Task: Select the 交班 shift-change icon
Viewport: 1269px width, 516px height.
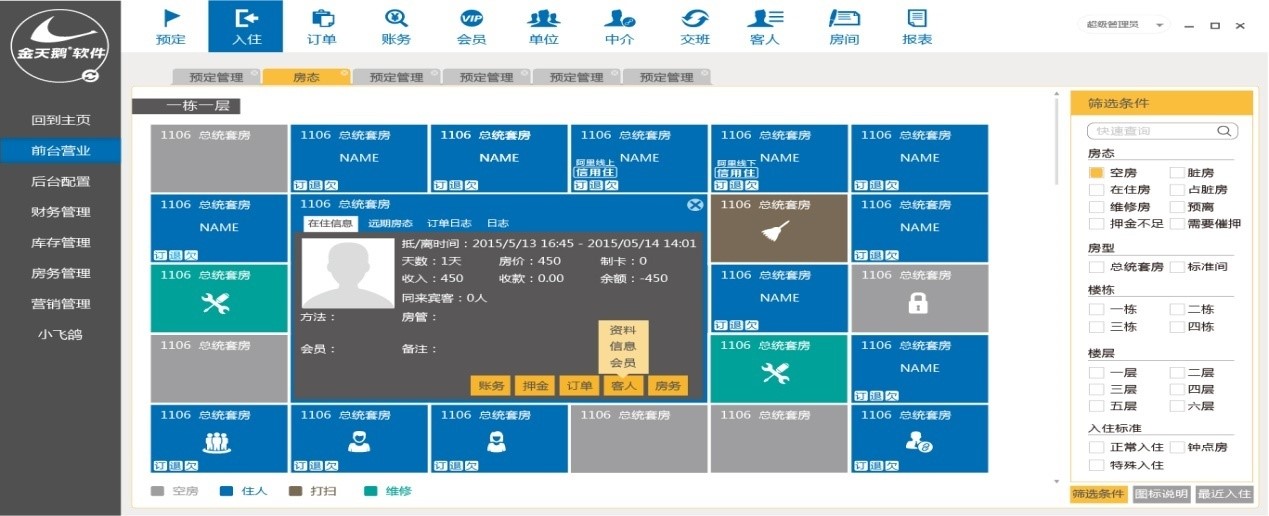Action: [694, 19]
